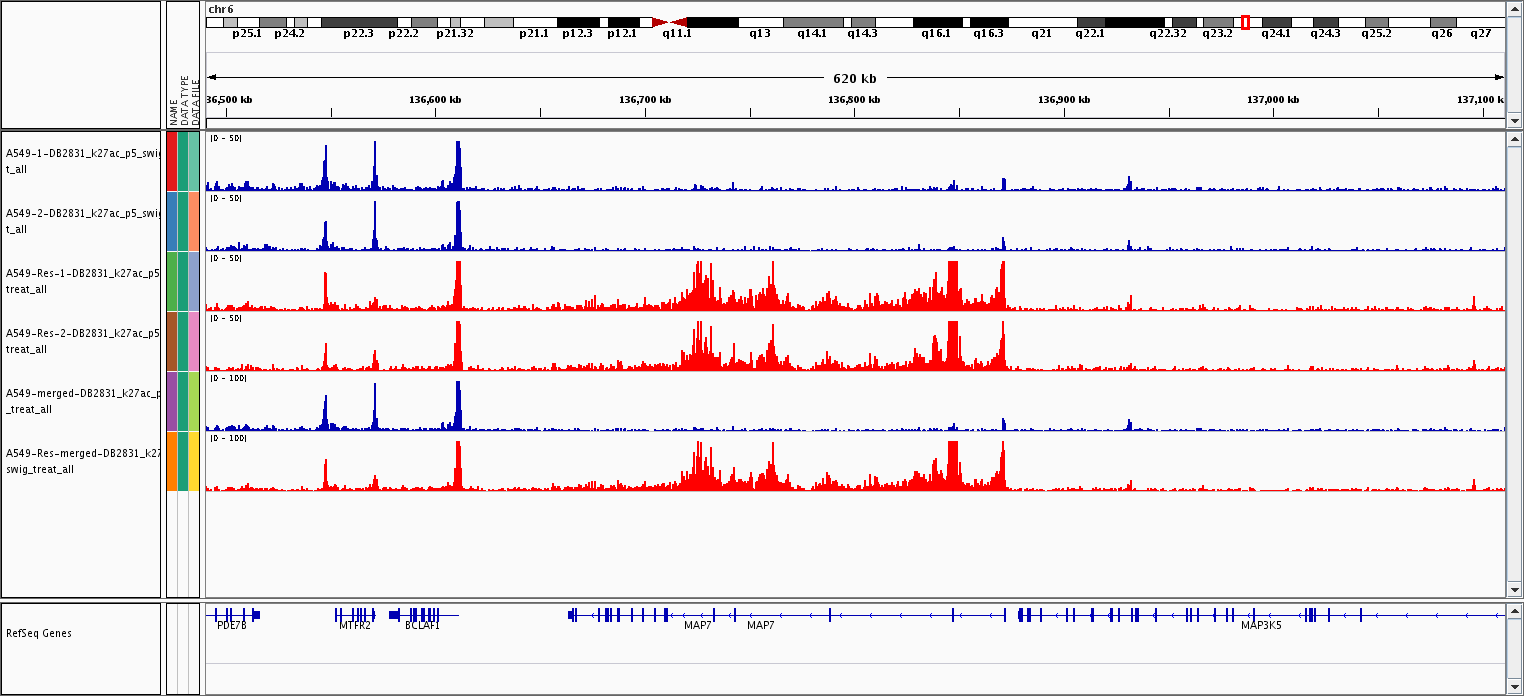Click the MAP3K5 gene label
1524x696 pixels.
click(x=1260, y=626)
